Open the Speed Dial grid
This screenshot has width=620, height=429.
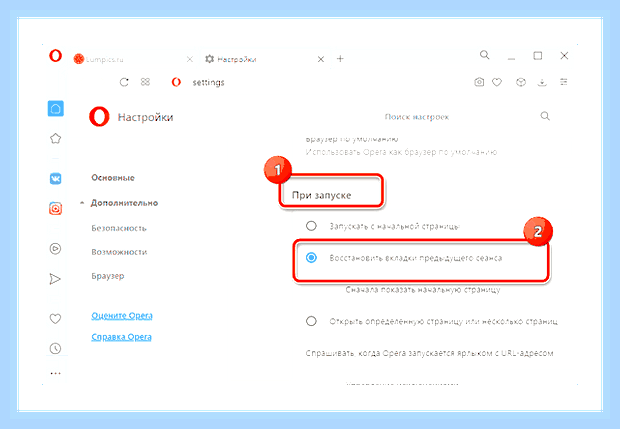[x=146, y=82]
